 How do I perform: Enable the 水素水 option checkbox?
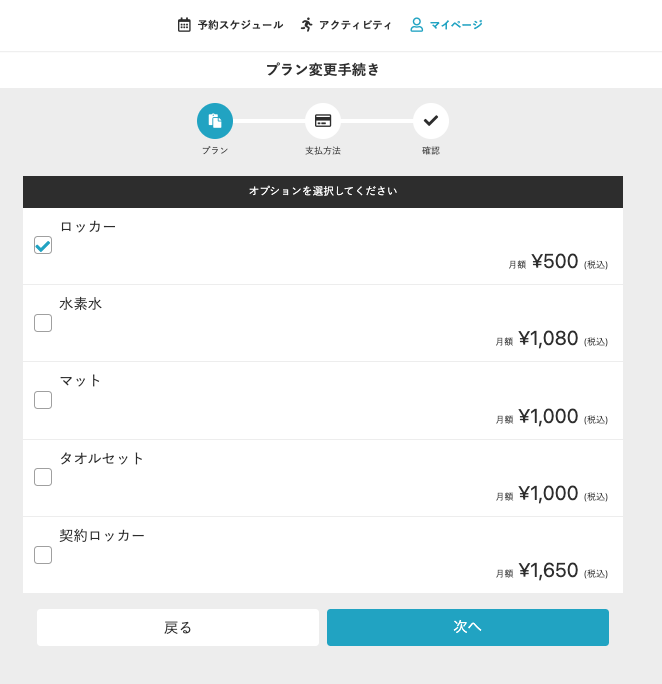[43, 323]
